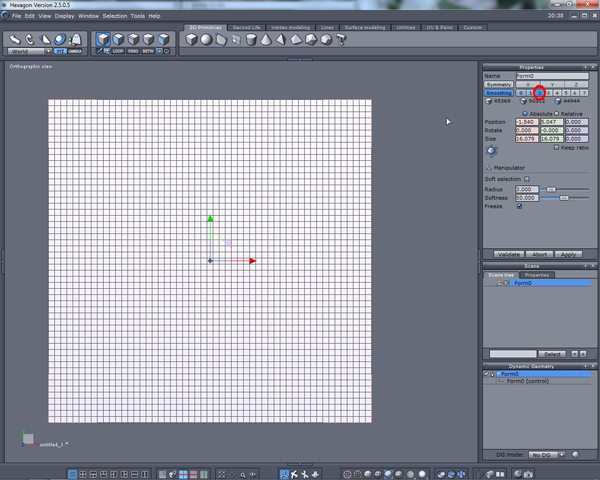
Task: Click the Apply button
Action: coord(568,254)
